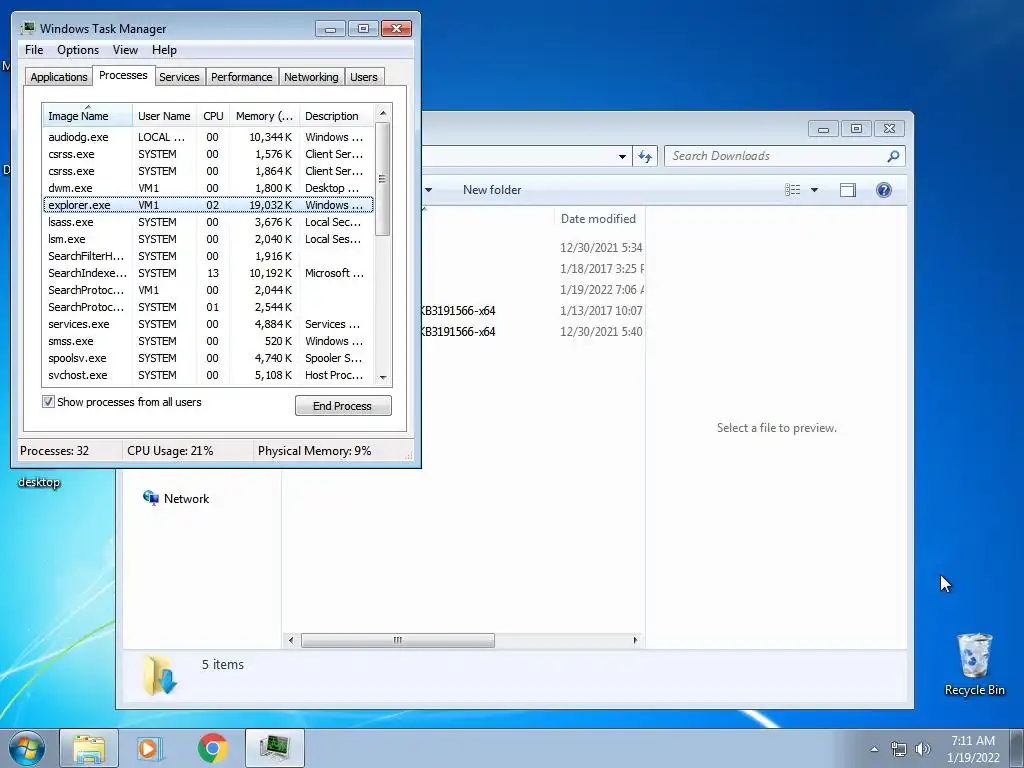Expand the toolbar dropdown left of New folder
Viewport: 1024px width, 768px height.
pos(428,190)
